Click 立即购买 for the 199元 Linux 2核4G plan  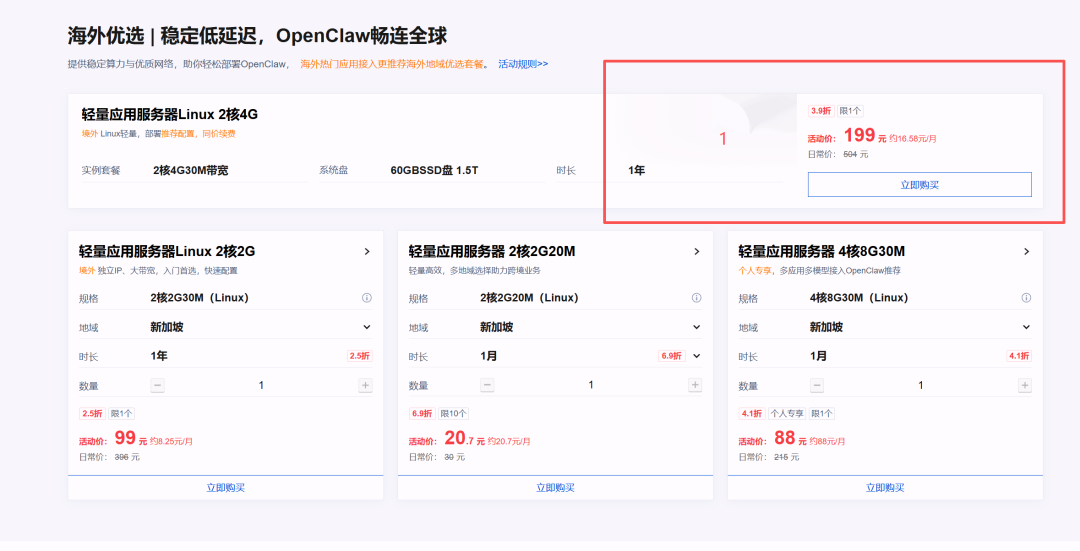919,185
